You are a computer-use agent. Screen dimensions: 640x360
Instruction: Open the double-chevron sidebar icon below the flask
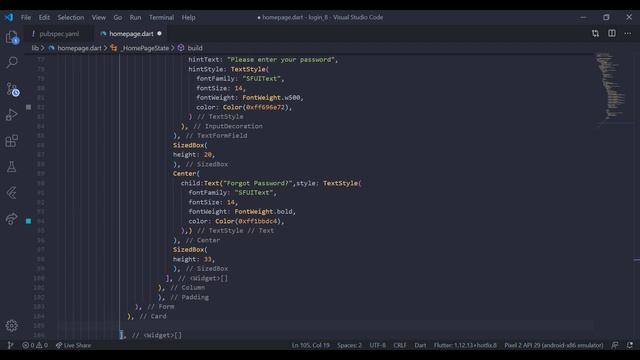pyautogui.click(x=11, y=193)
